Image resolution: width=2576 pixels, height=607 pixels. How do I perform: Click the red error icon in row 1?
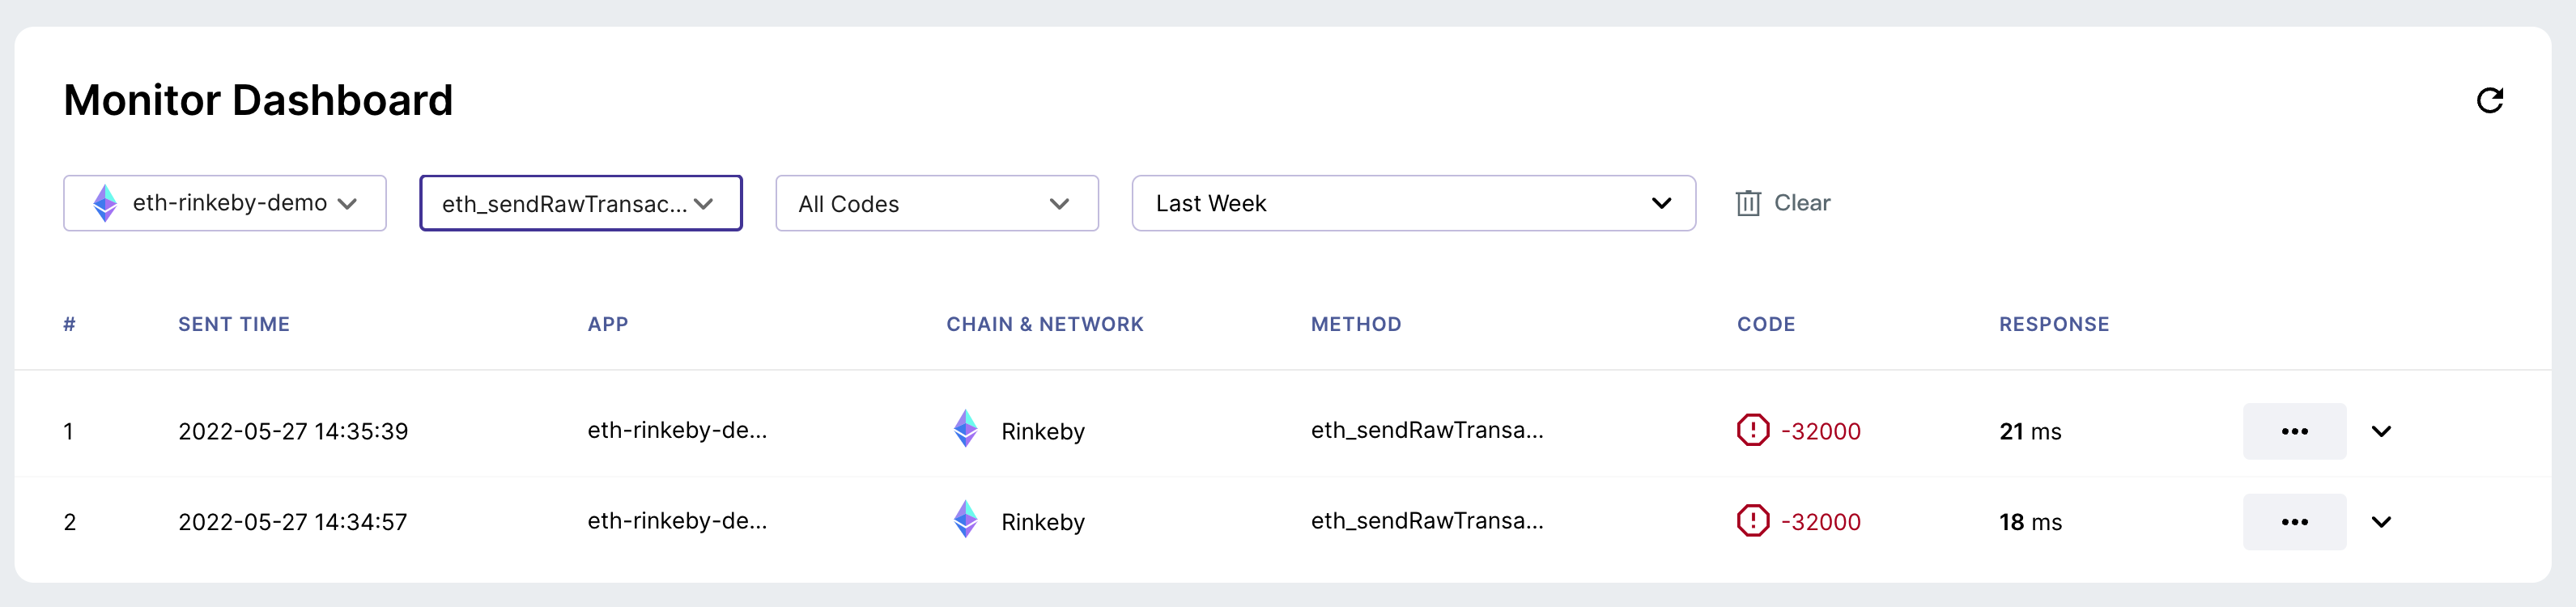click(1752, 430)
